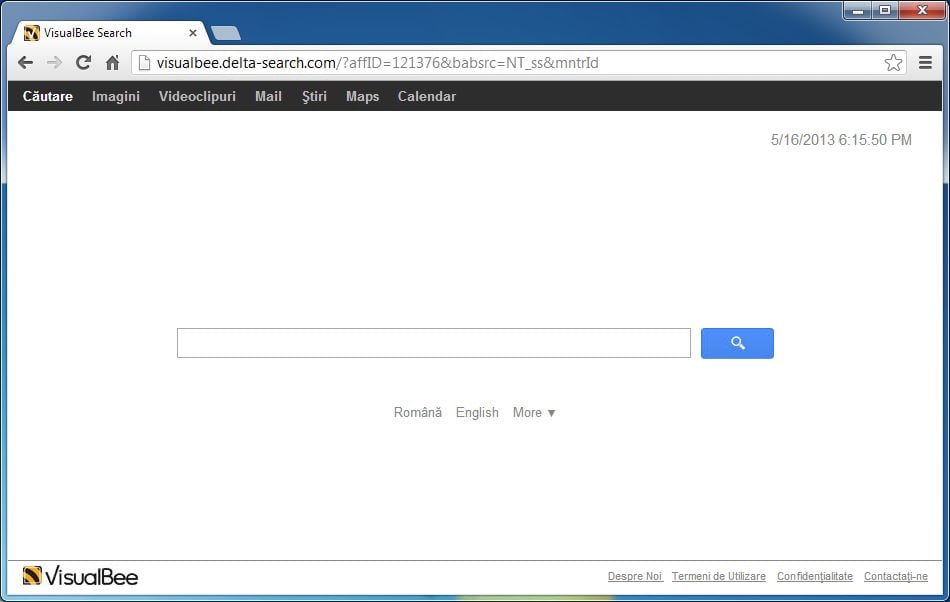Choose the Română language

(x=417, y=412)
